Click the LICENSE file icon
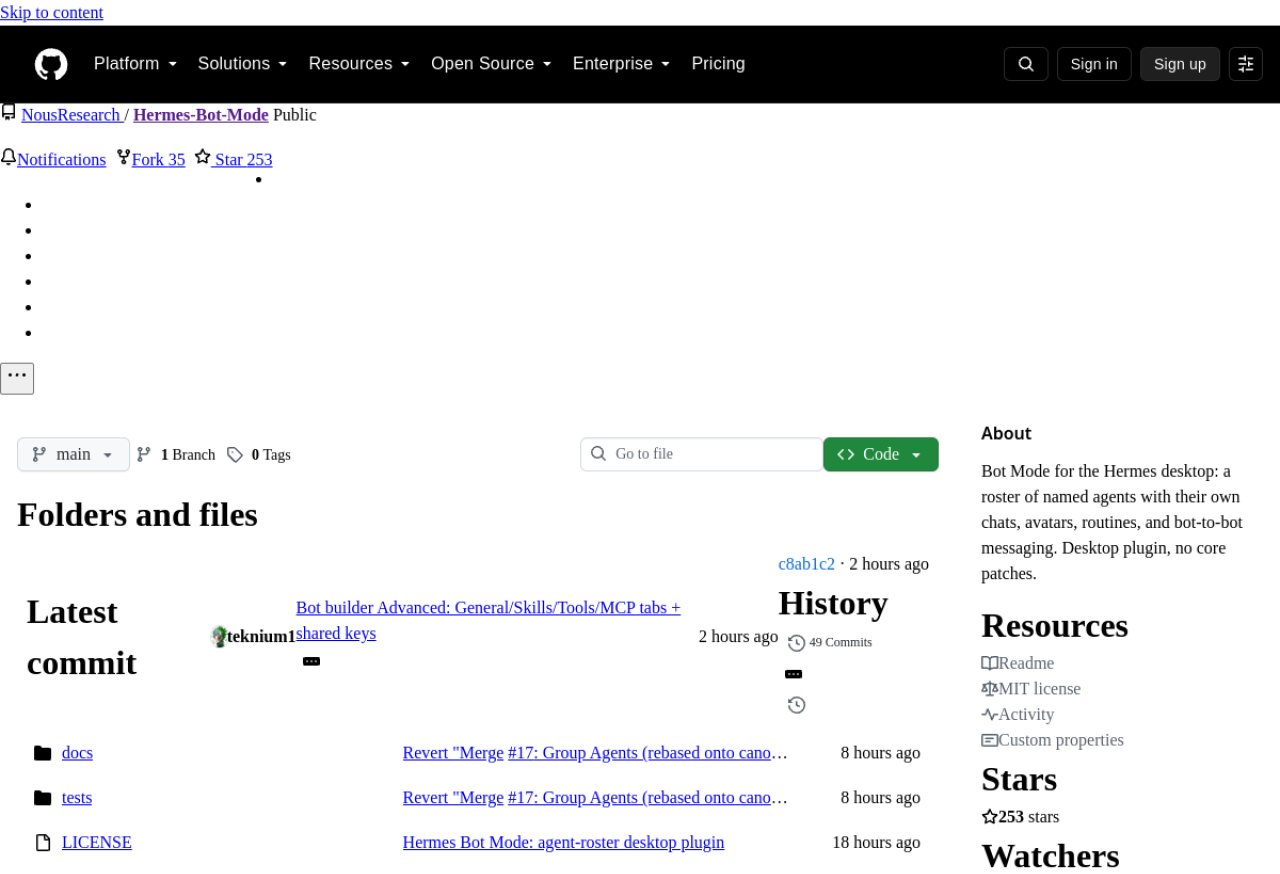The width and height of the screenshot is (1280, 874). [x=42, y=843]
